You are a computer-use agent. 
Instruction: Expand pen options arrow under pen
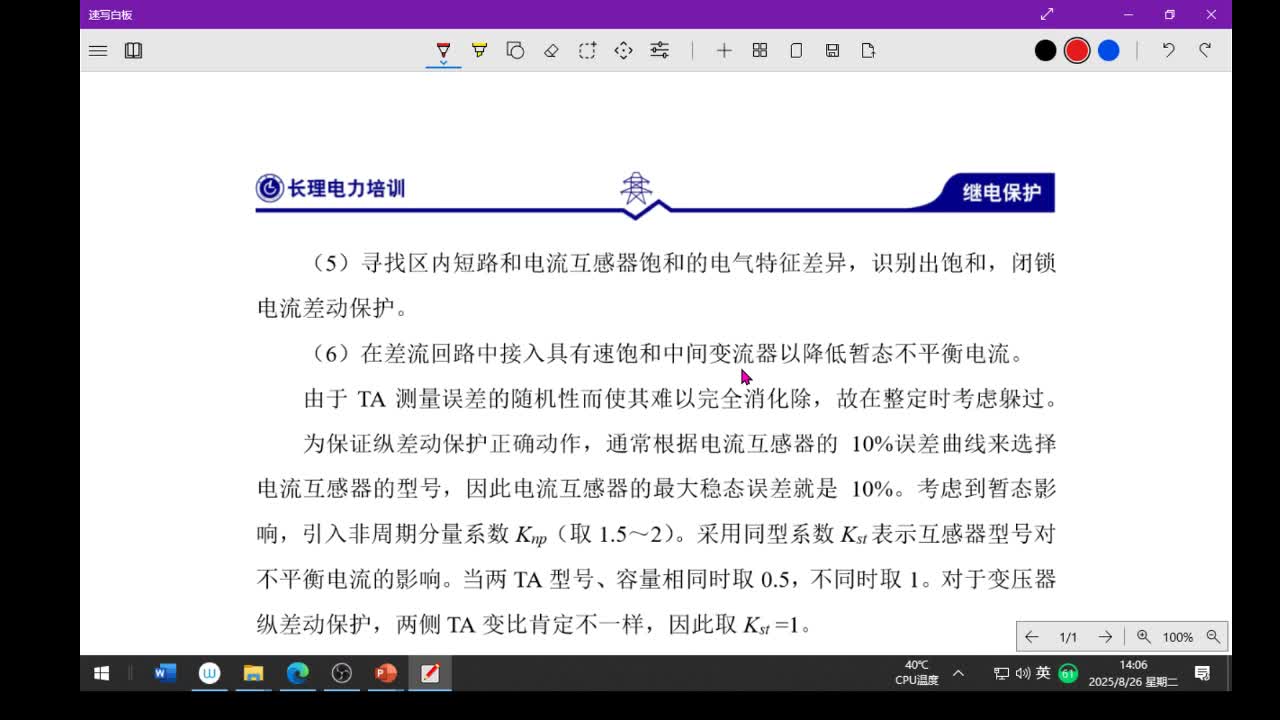pyautogui.click(x=443, y=63)
